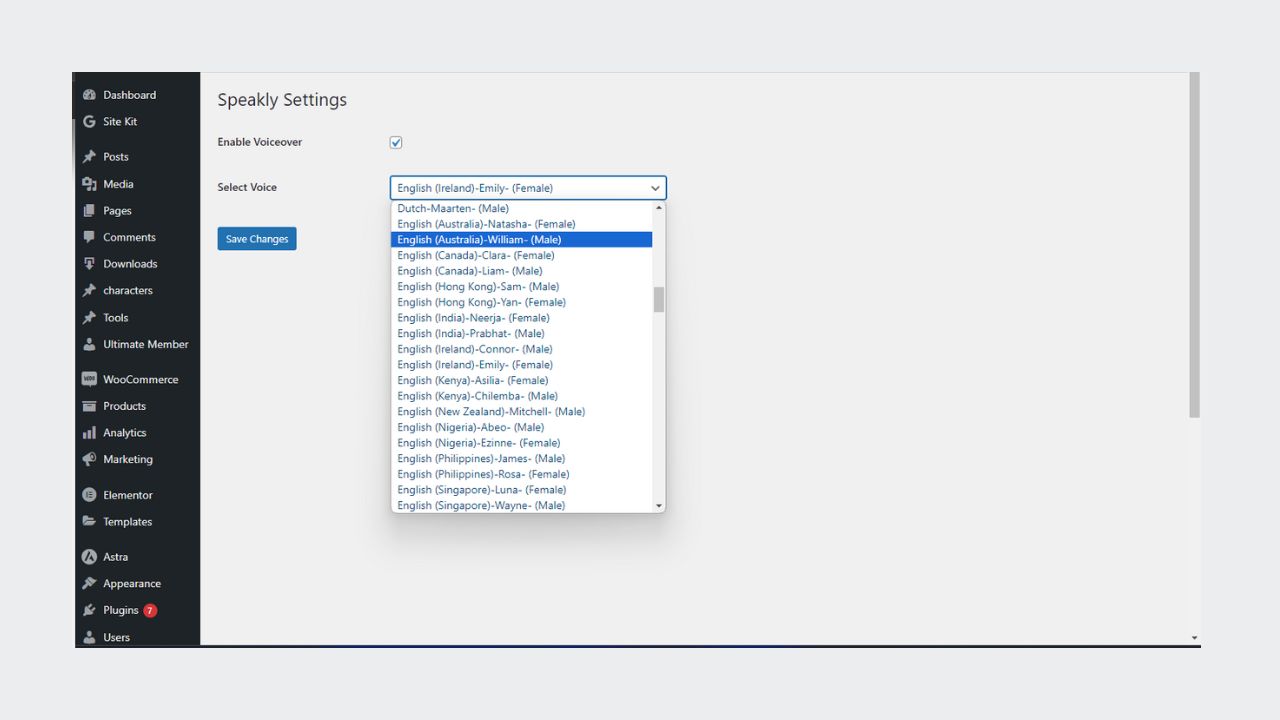The image size is (1280, 720).
Task: Click the Plugins plug icon
Action: (x=89, y=610)
